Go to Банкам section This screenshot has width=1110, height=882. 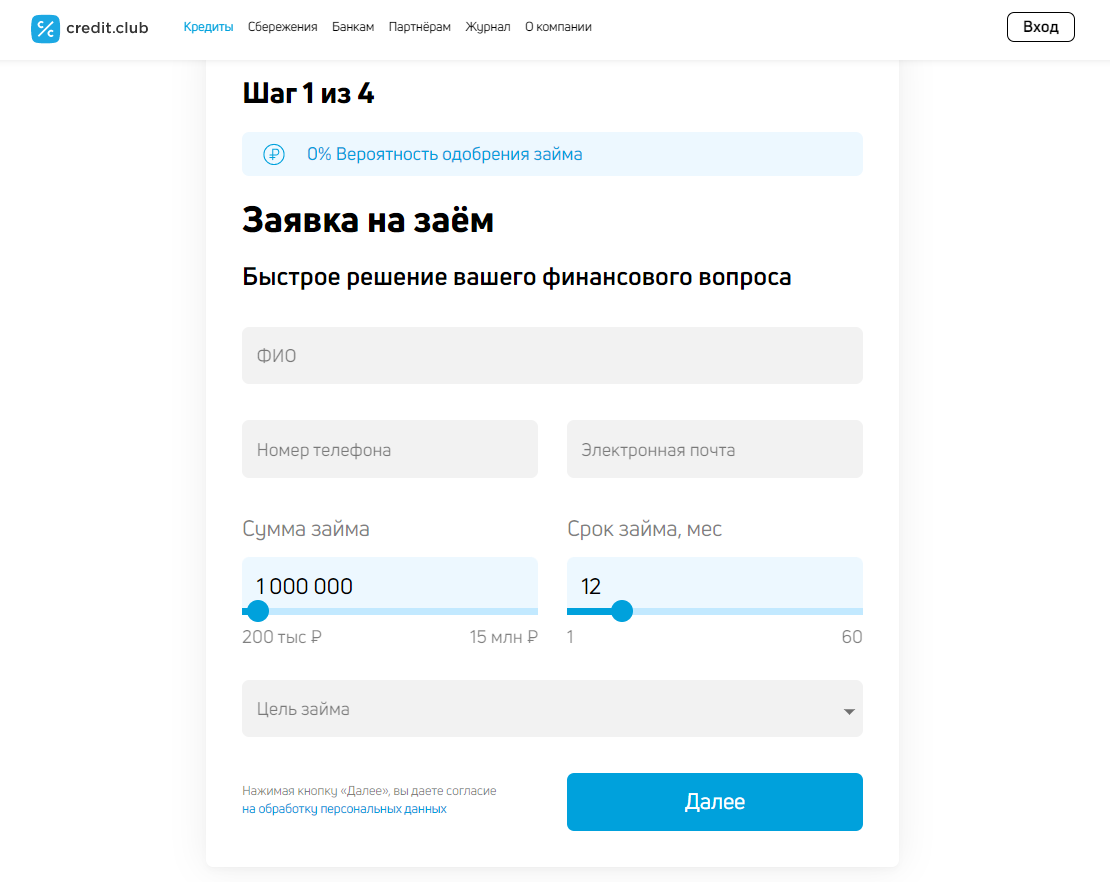[353, 27]
